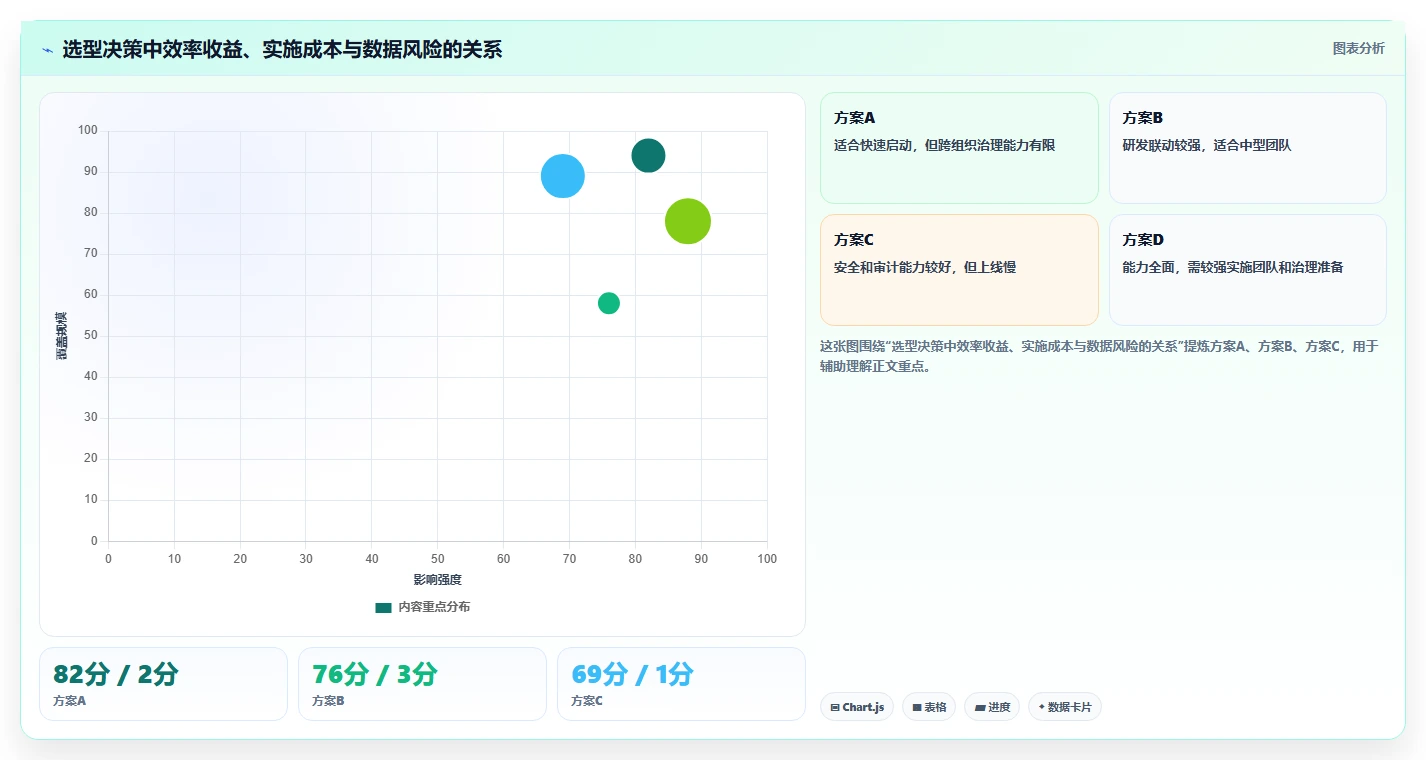Click the 覆盖范围 y-axis label
Viewport: 1426px width, 760px height.
click(x=62, y=336)
